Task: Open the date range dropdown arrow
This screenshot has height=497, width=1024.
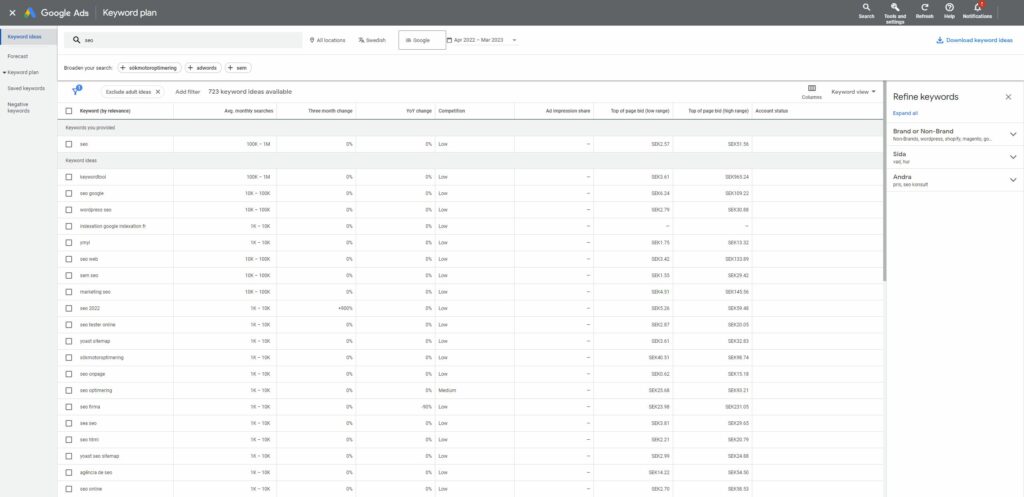Action: [x=515, y=40]
